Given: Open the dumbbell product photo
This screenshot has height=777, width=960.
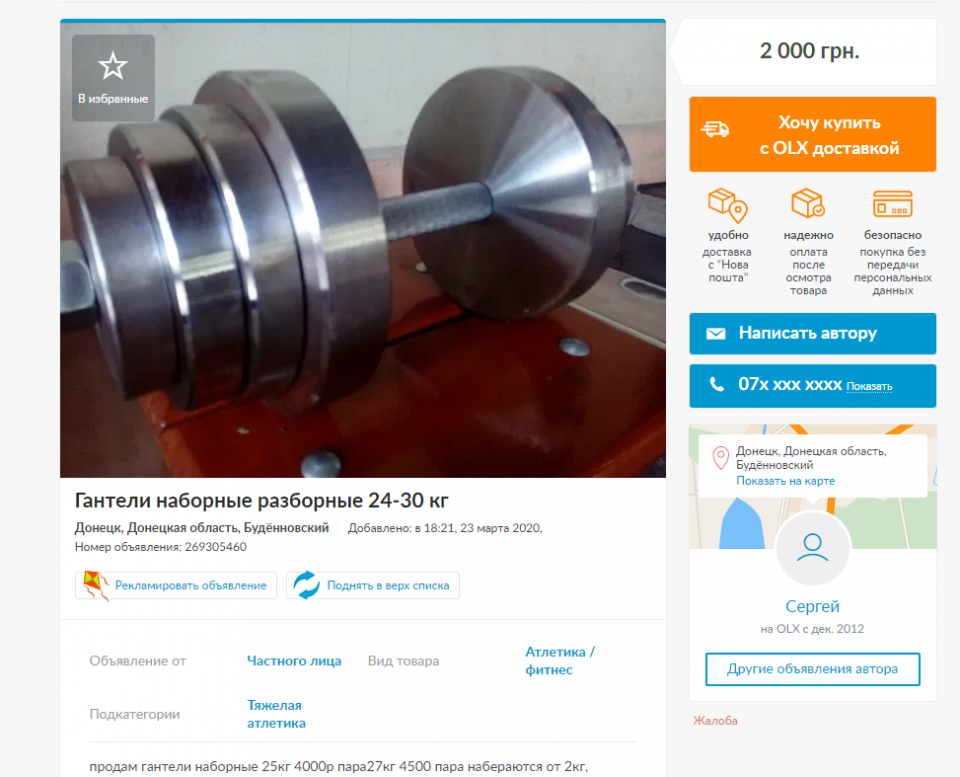Looking at the screenshot, I should coord(362,250).
